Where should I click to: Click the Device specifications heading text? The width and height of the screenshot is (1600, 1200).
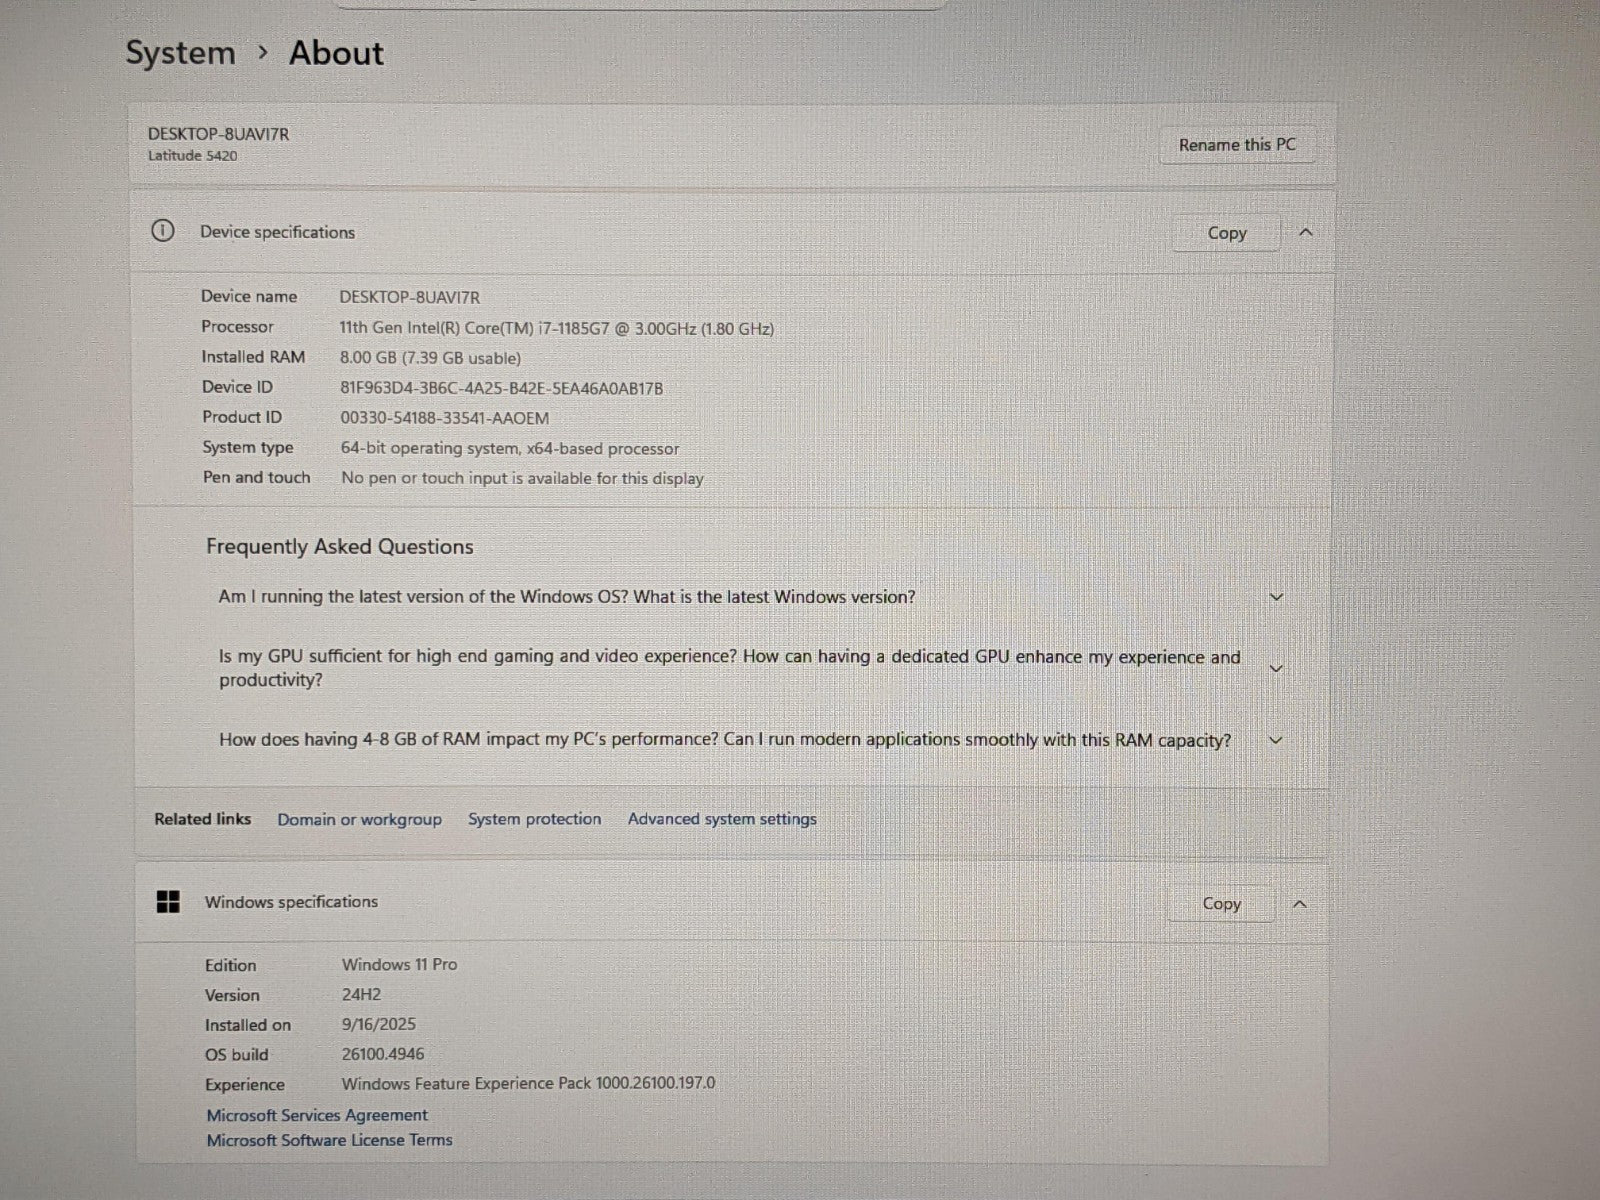[277, 232]
